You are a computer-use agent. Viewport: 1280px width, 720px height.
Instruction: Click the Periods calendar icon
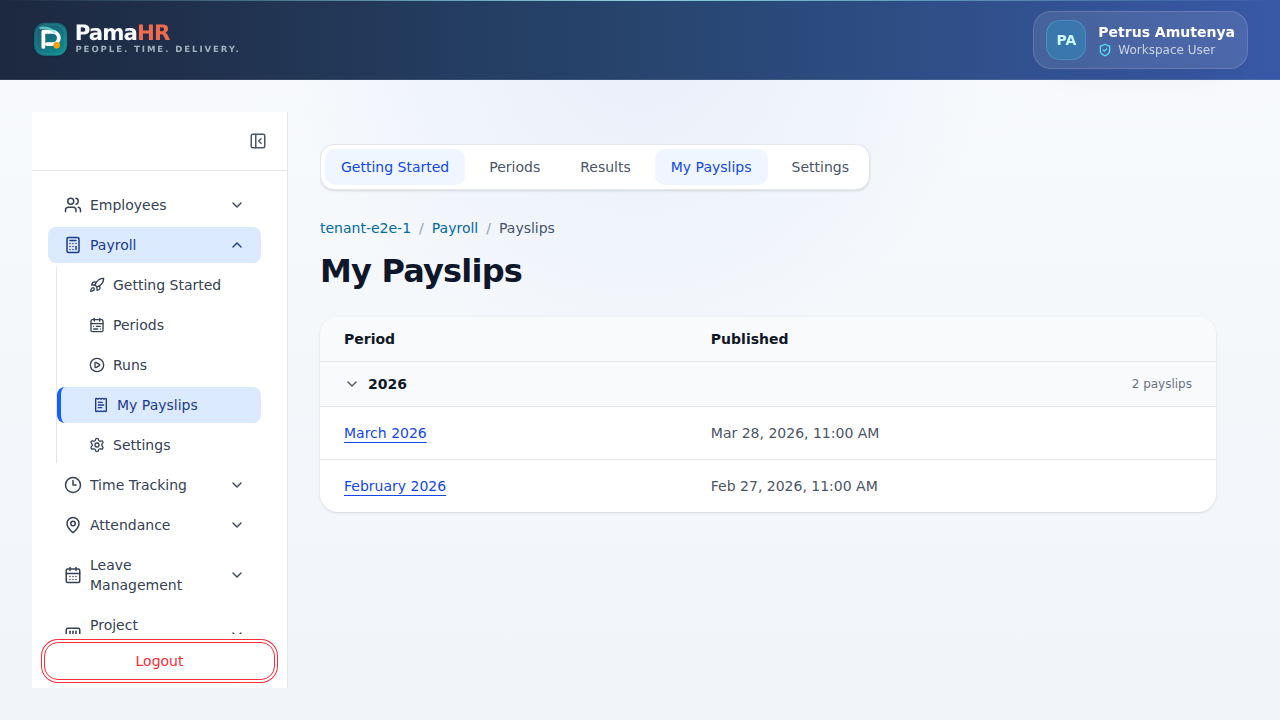(x=97, y=325)
